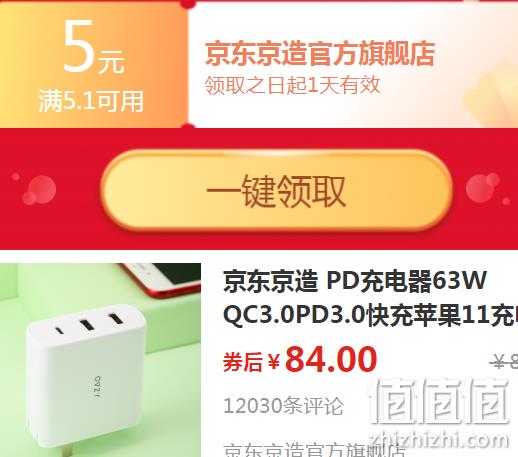The image size is (518, 457).
Task: Click the 领取之日起1天有效 validity note
Action: click(292, 85)
